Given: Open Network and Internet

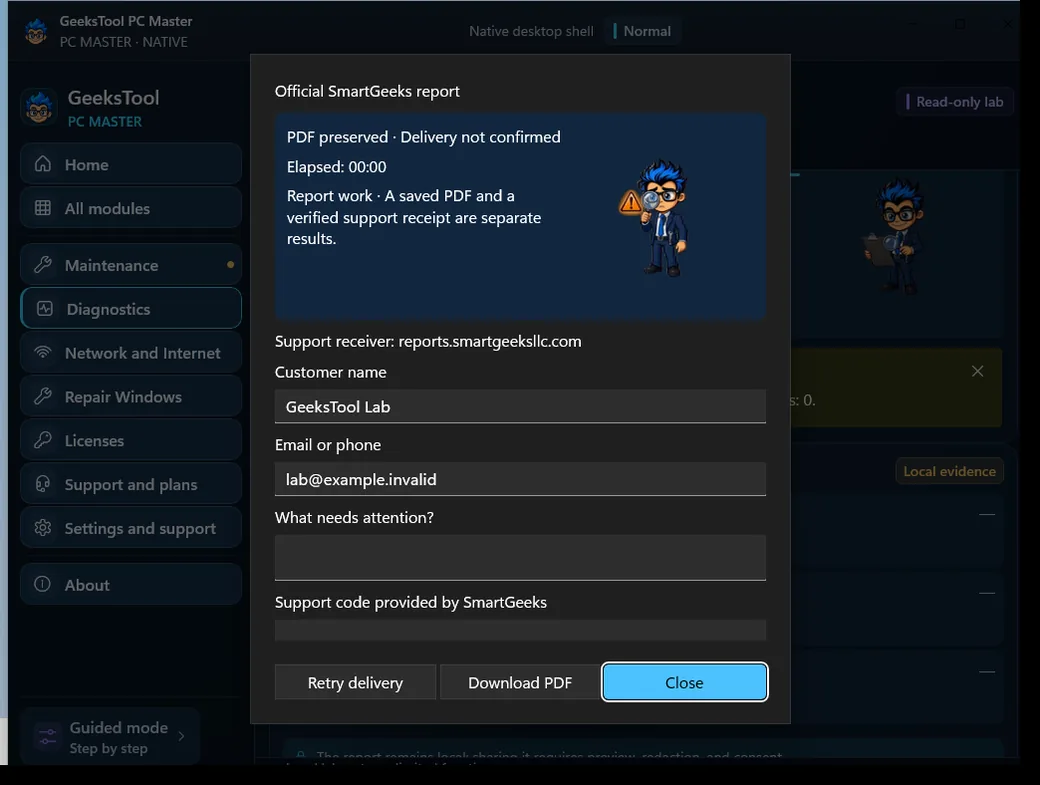Looking at the screenshot, I should pyautogui.click(x=131, y=352).
